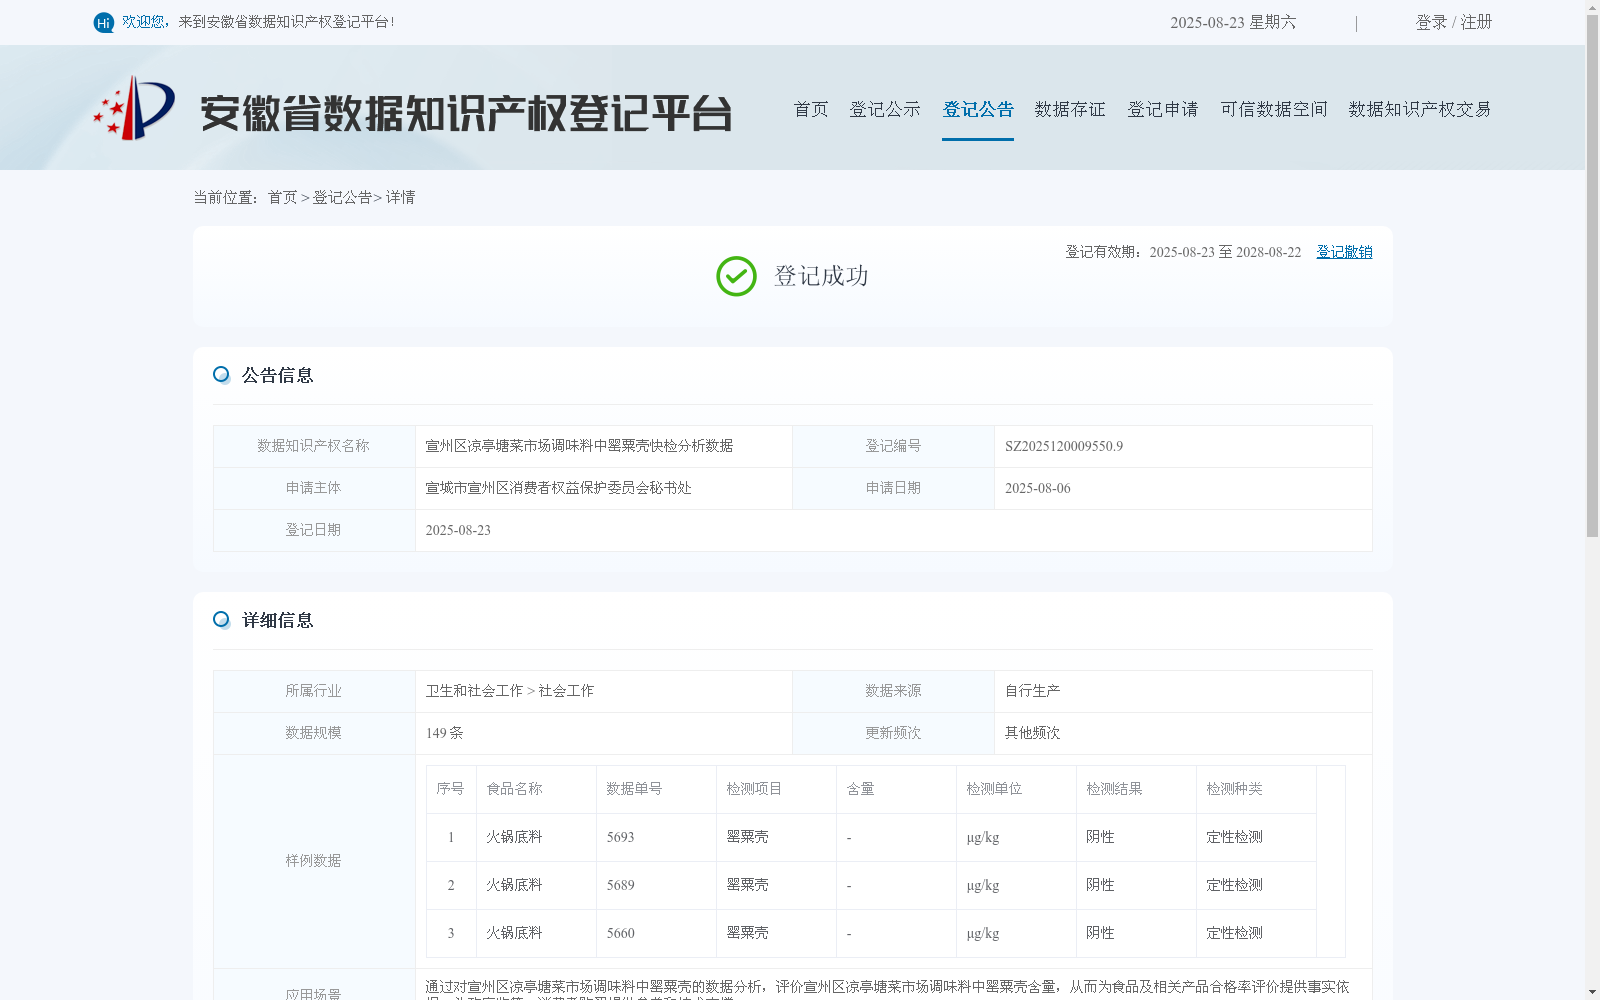The image size is (1600, 1000).
Task: Click the vertical scrollbar thumb
Action: click(1592, 276)
